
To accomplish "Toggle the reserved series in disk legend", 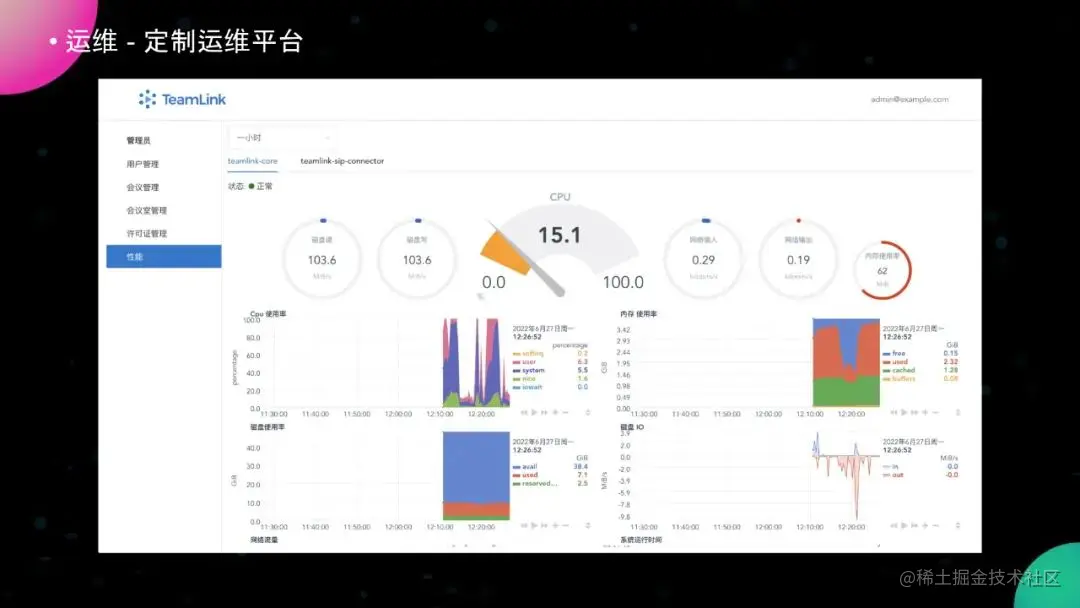I will [537, 483].
